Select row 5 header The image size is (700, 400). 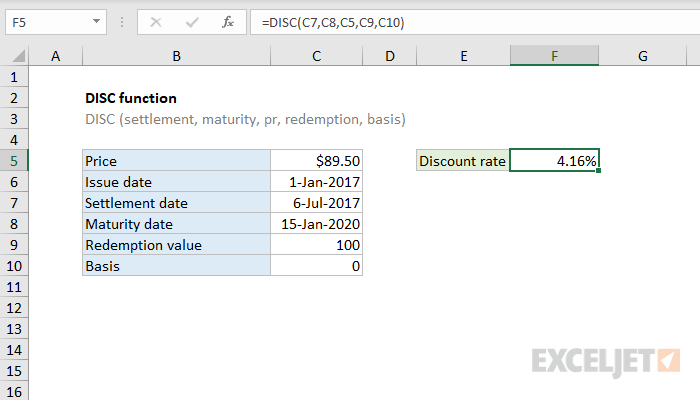(14, 161)
